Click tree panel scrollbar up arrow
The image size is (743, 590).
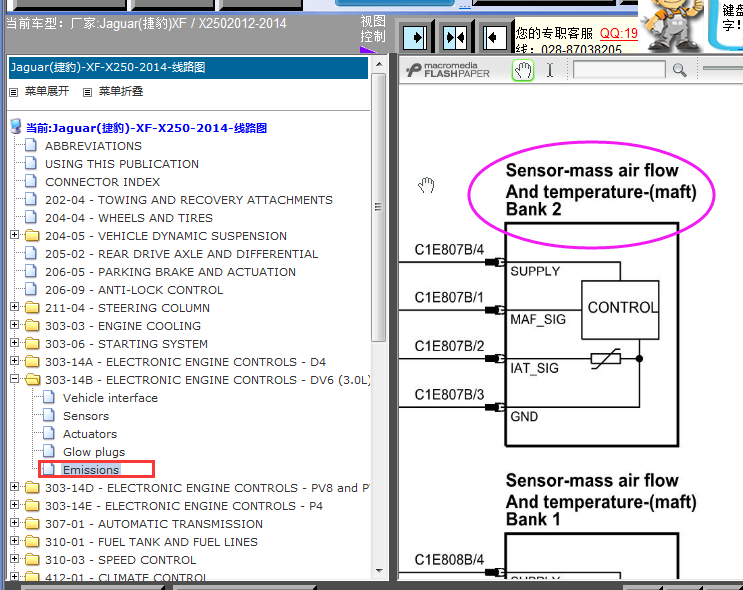(x=379, y=64)
